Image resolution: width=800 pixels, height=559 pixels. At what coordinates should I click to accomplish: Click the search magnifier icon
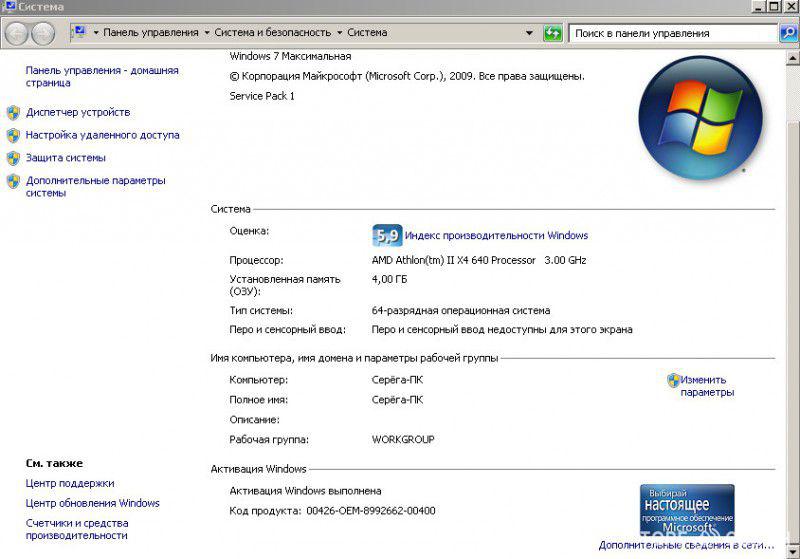788,34
